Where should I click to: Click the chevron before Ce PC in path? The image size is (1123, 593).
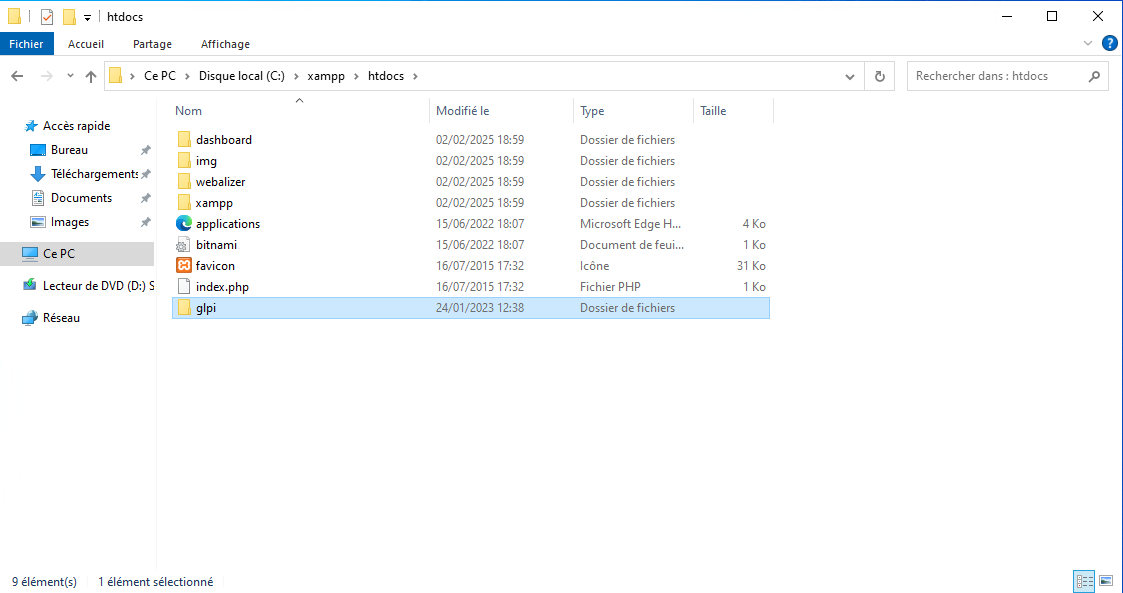pyautogui.click(x=132, y=76)
